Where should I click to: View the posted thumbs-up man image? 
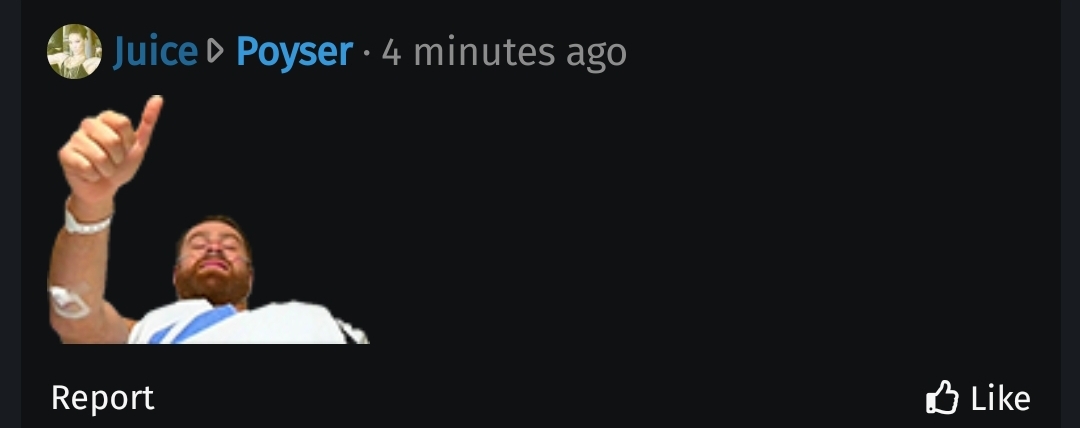pos(209,219)
